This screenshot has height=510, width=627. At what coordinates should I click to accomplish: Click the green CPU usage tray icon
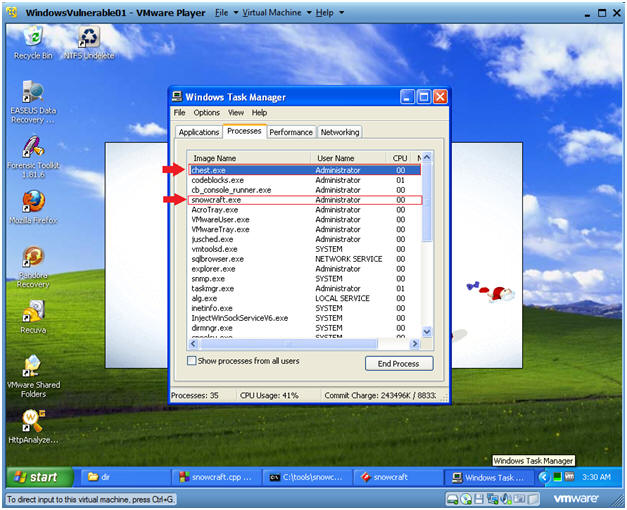click(x=557, y=477)
